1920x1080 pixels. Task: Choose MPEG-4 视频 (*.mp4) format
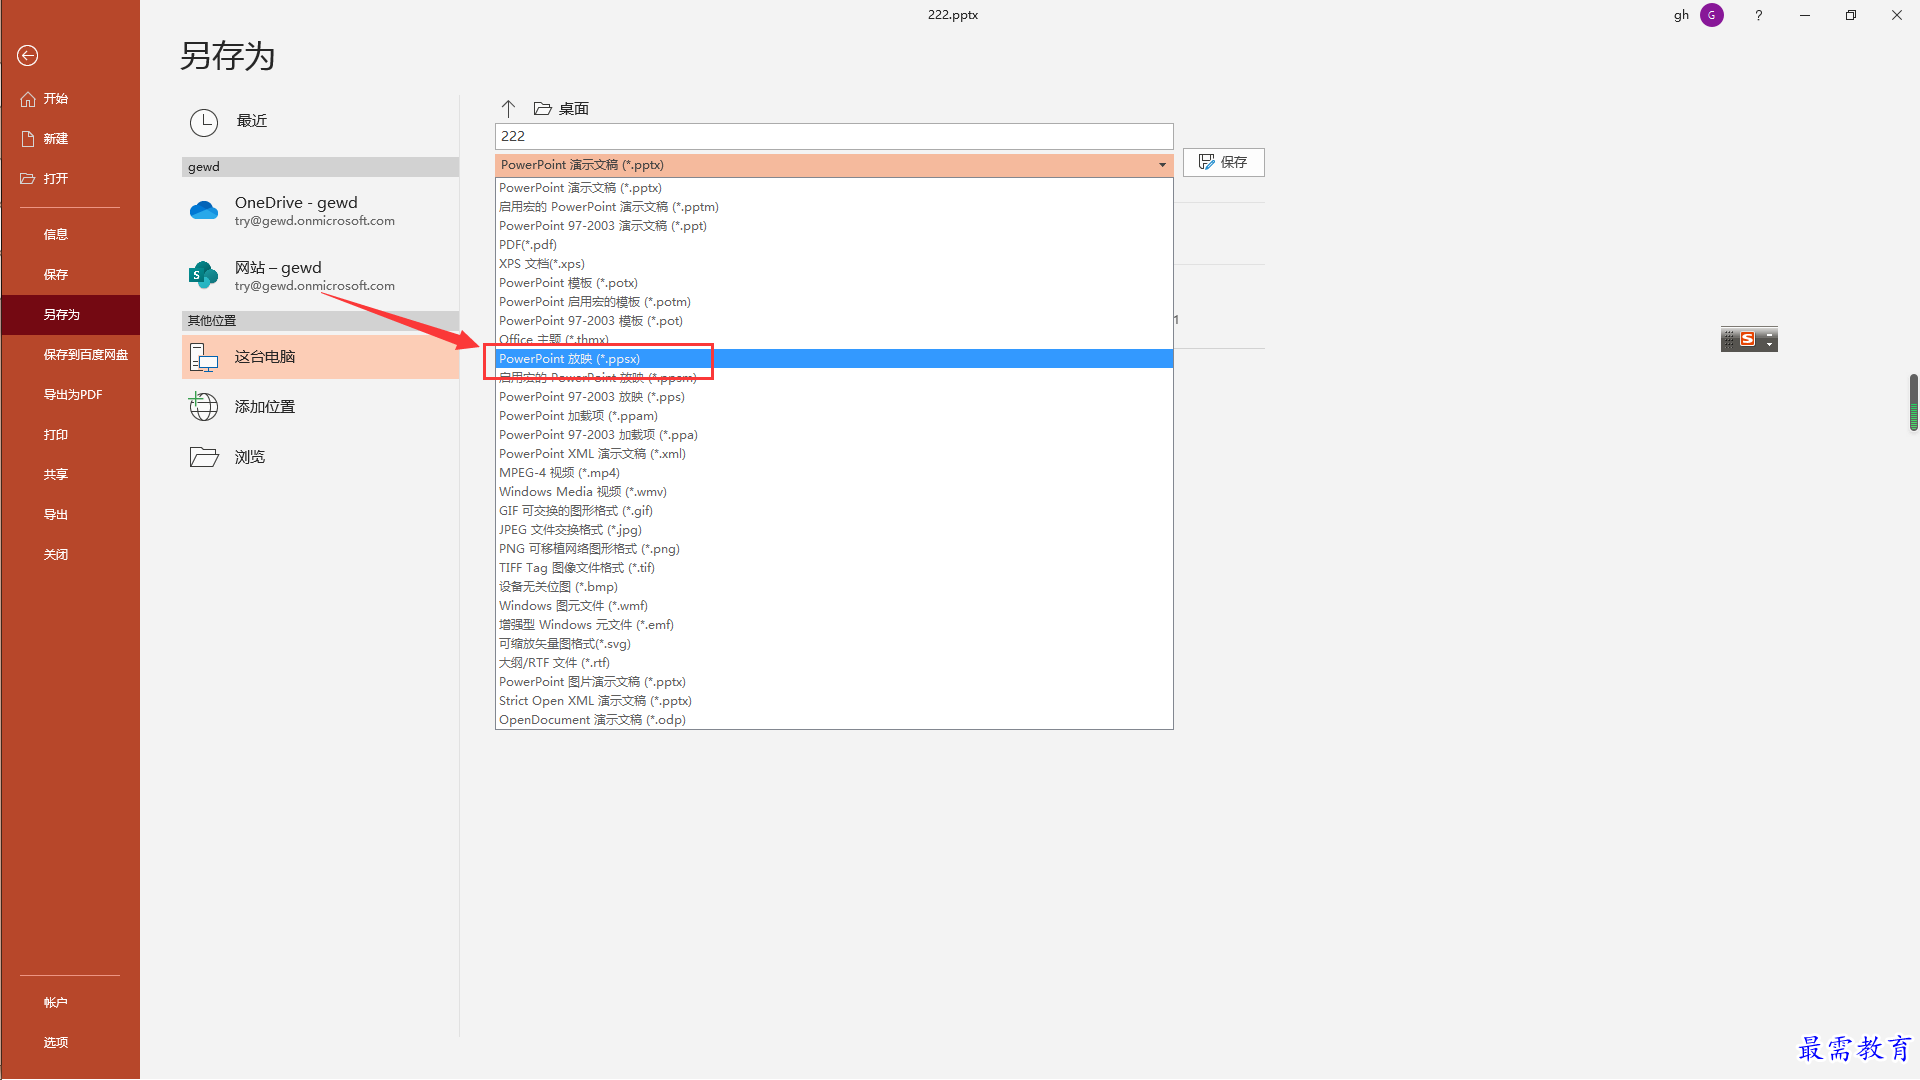(x=834, y=473)
